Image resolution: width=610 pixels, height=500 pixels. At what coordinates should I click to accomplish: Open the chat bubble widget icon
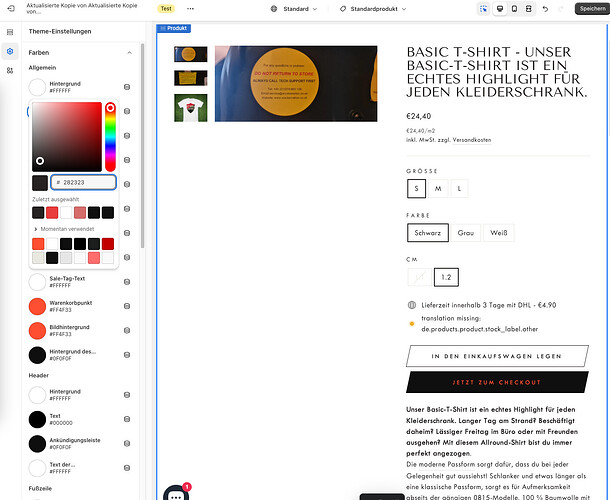pyautogui.click(x=176, y=493)
